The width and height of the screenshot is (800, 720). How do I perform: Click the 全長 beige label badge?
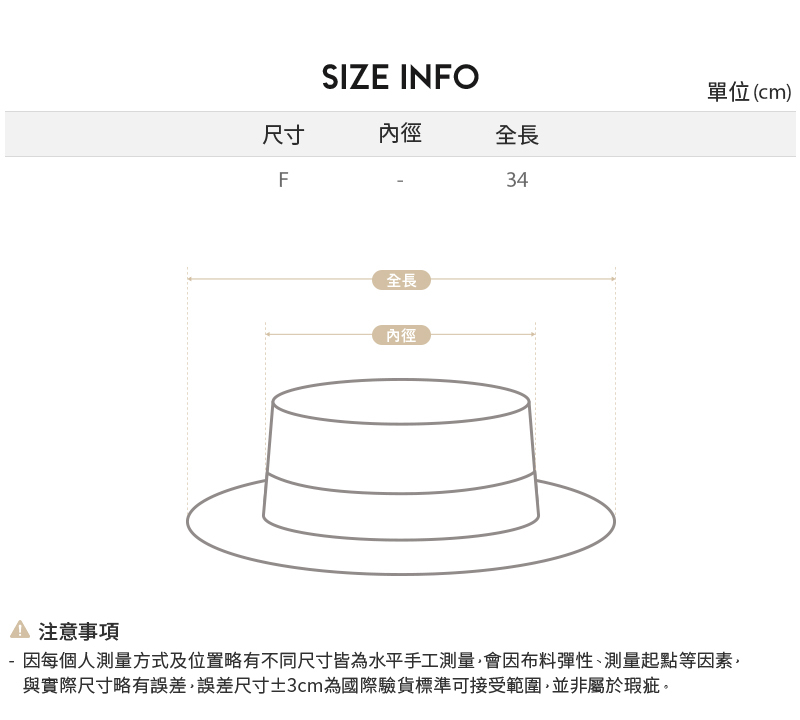(x=402, y=280)
